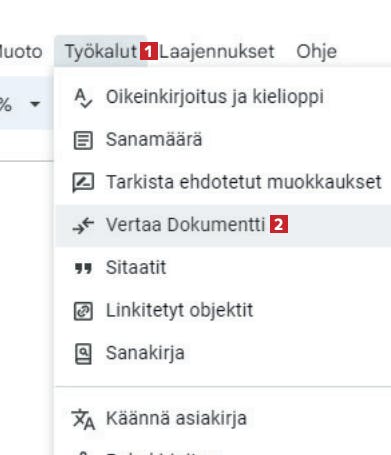The height and width of the screenshot is (455, 391).
Task: Click the linked objects chain icon
Action: (83, 311)
